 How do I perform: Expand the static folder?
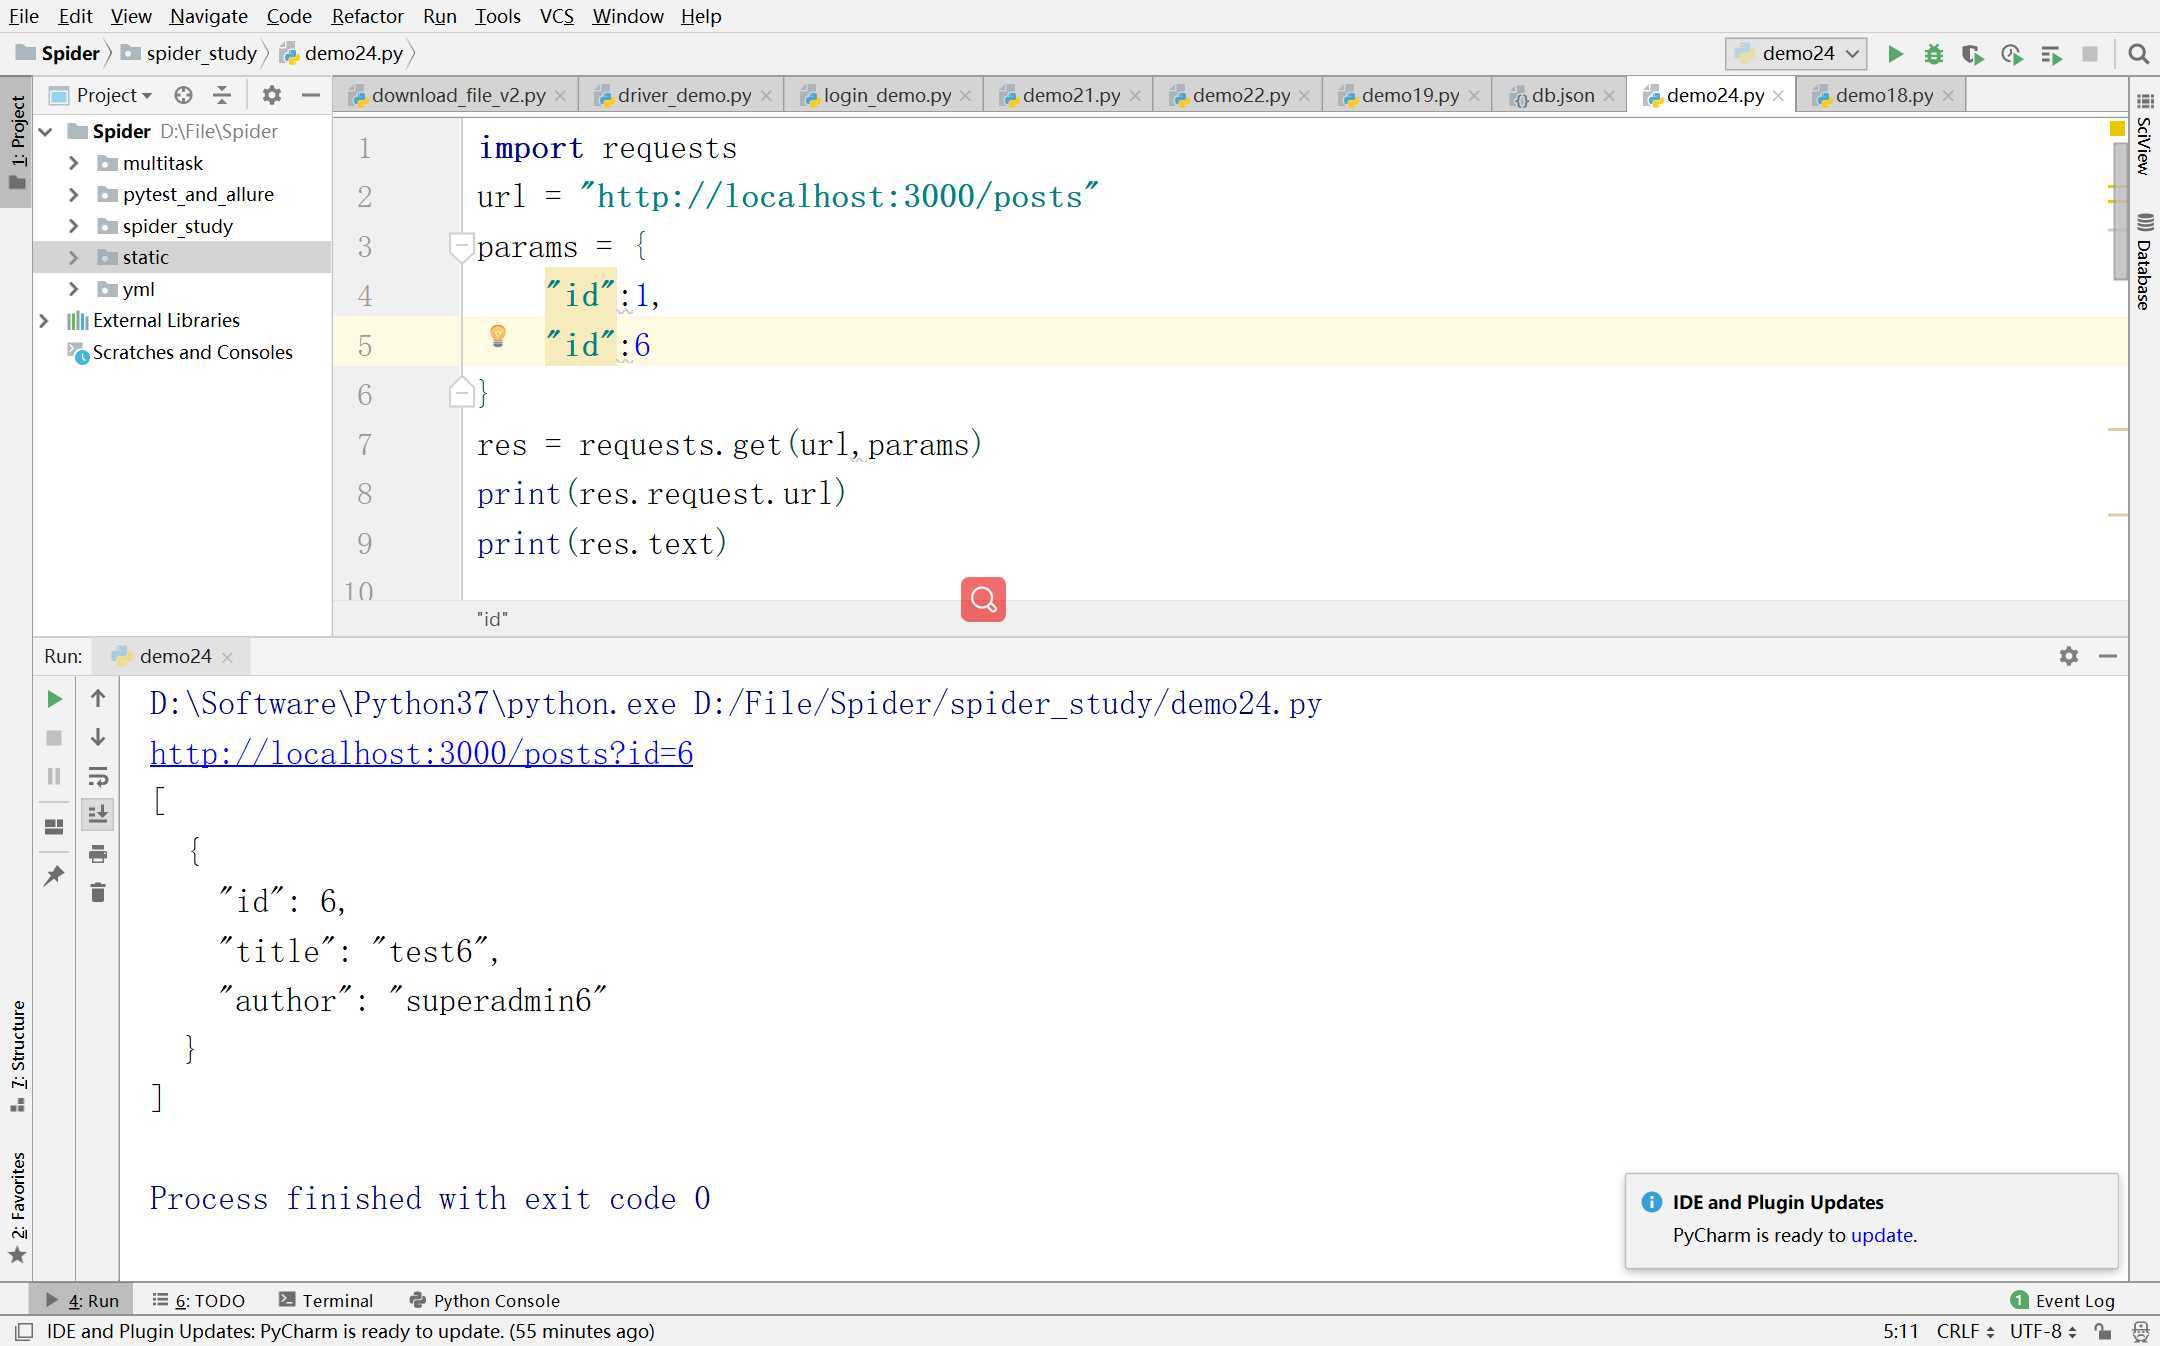click(73, 257)
